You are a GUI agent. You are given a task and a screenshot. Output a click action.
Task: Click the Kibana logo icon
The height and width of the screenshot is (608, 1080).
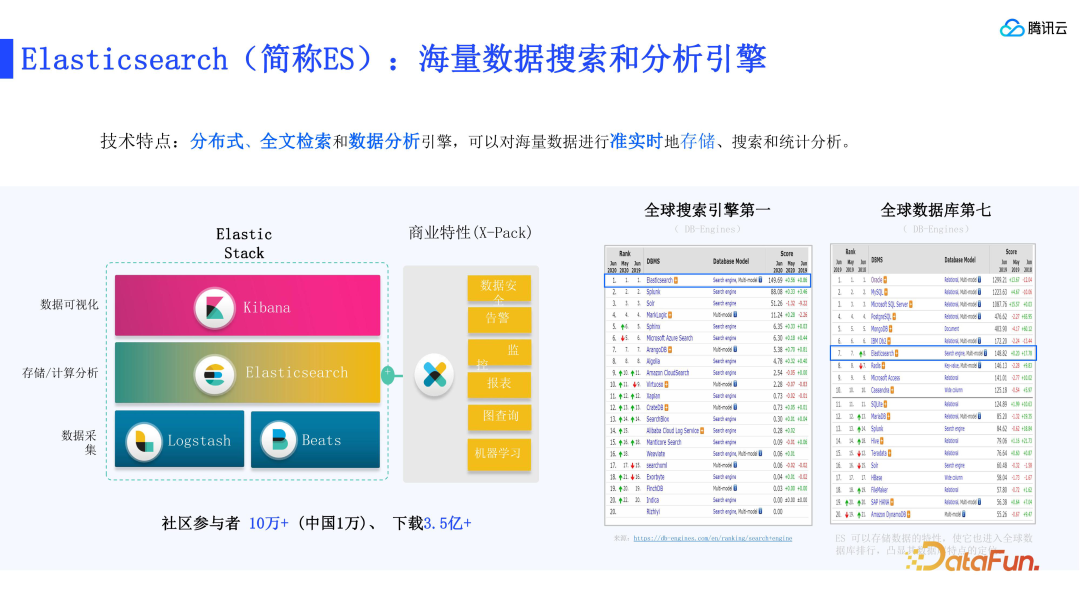(213, 307)
